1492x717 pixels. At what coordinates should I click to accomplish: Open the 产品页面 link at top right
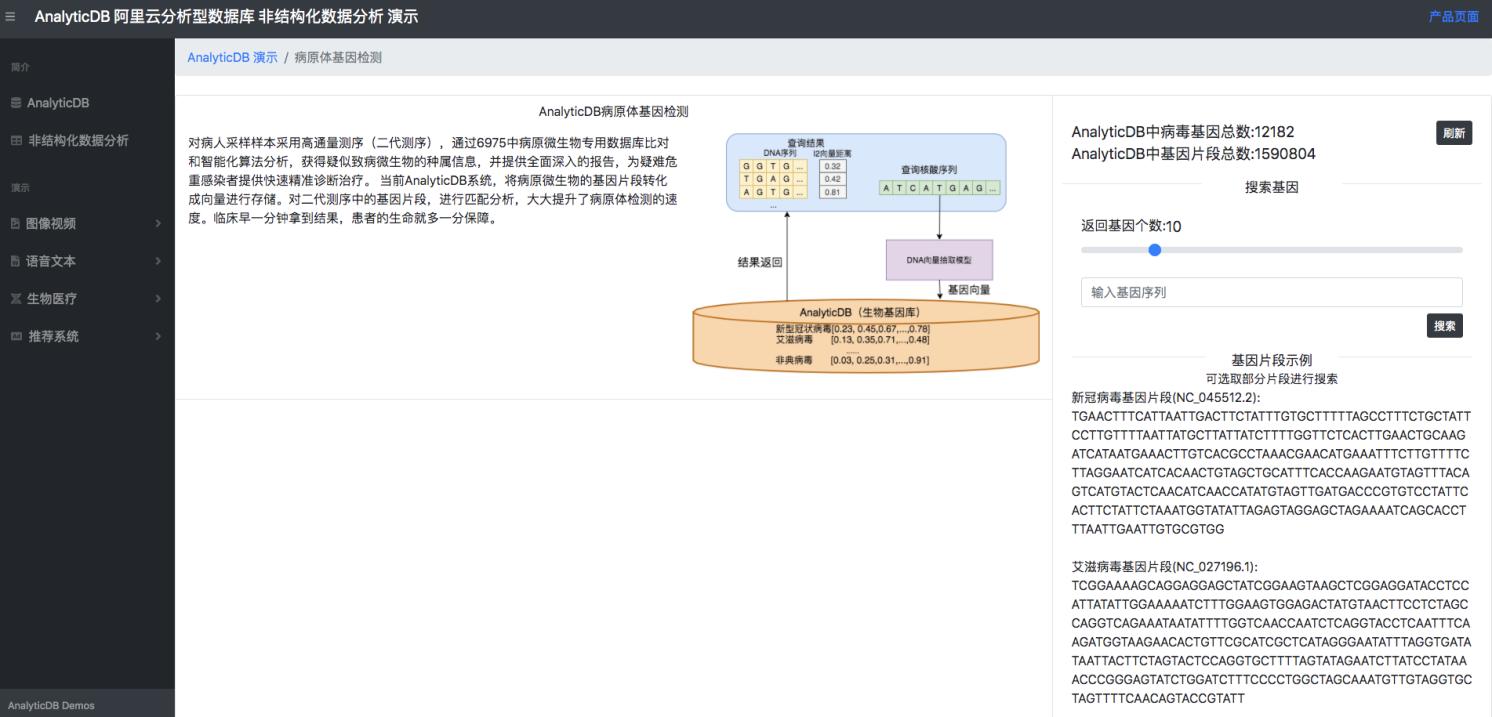coord(1452,15)
